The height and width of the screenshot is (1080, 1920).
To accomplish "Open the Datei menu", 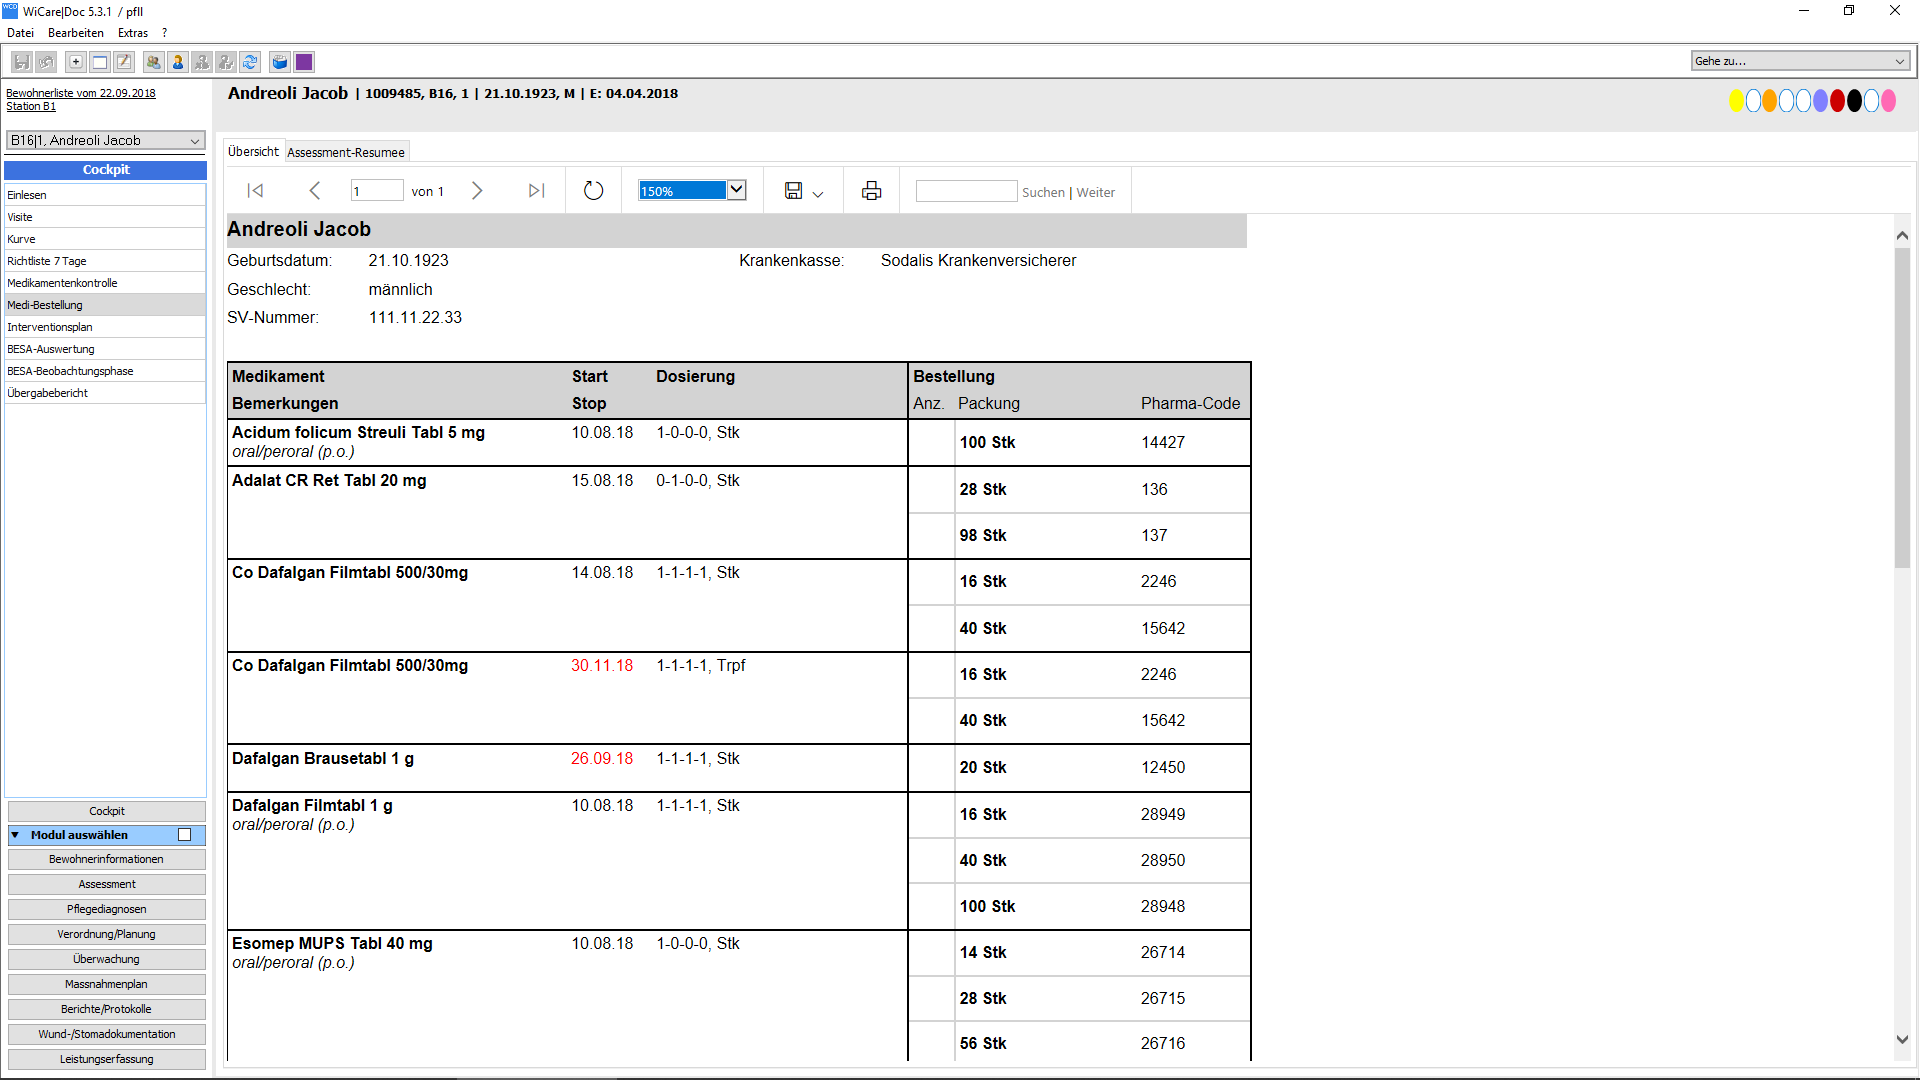I will pos(20,33).
